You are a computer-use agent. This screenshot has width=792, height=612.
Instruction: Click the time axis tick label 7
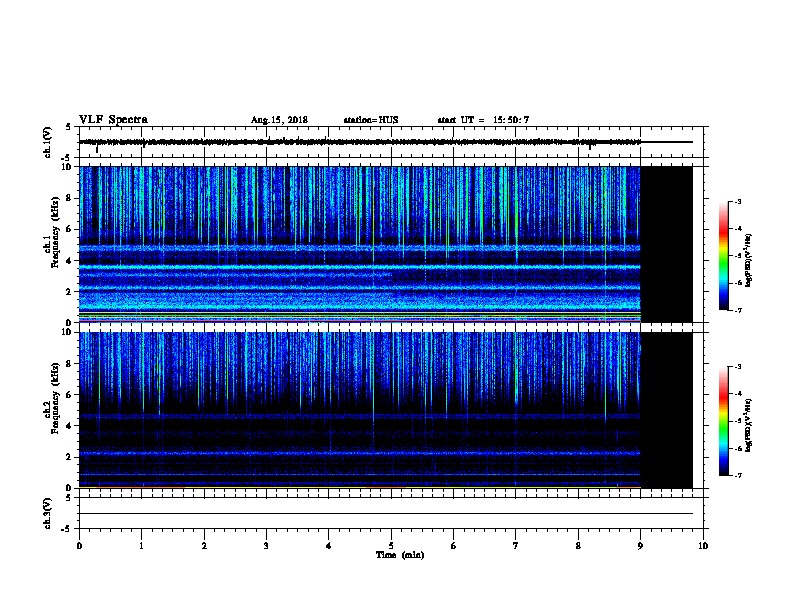pos(516,546)
